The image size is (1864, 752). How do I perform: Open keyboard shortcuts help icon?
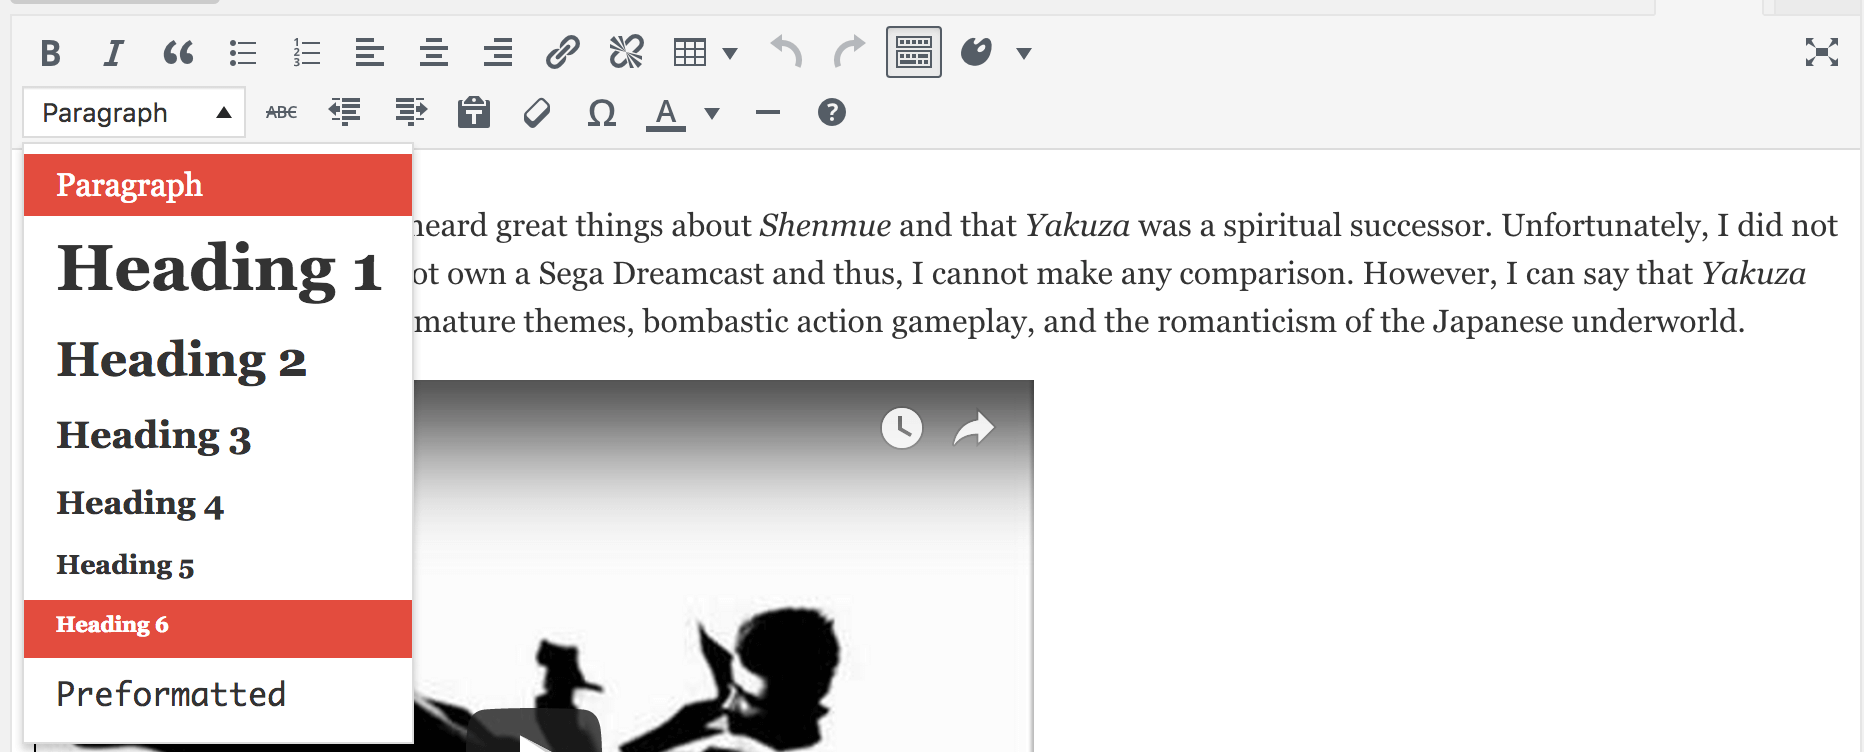[x=832, y=113]
